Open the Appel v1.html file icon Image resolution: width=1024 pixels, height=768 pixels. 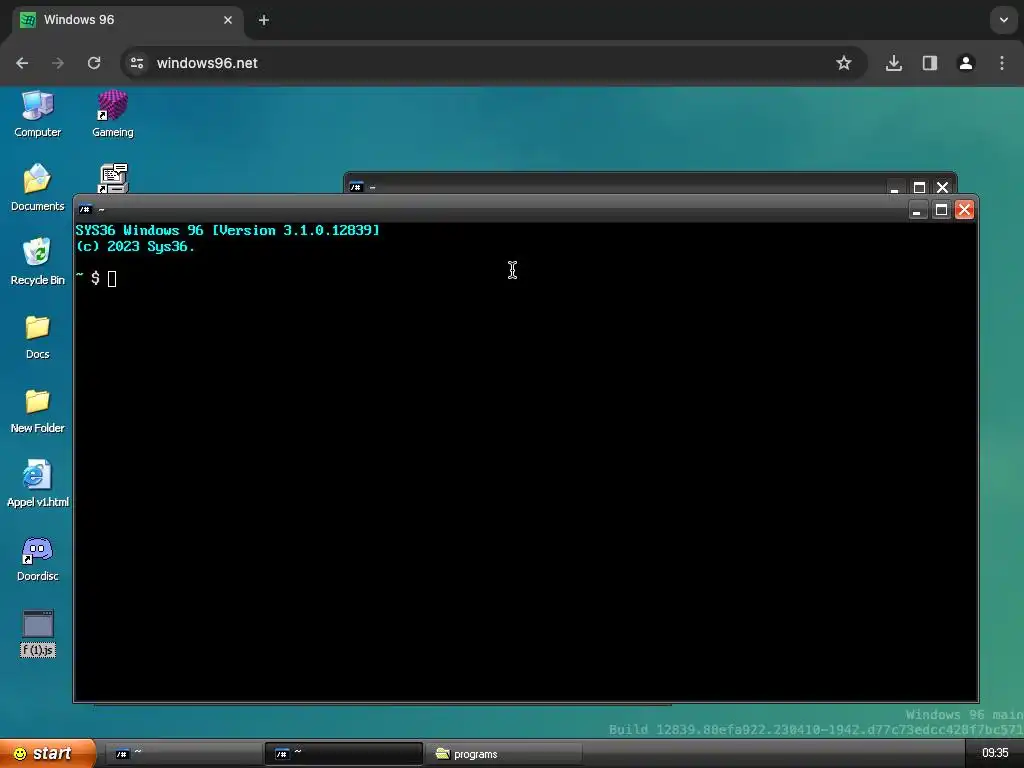[x=37, y=484]
